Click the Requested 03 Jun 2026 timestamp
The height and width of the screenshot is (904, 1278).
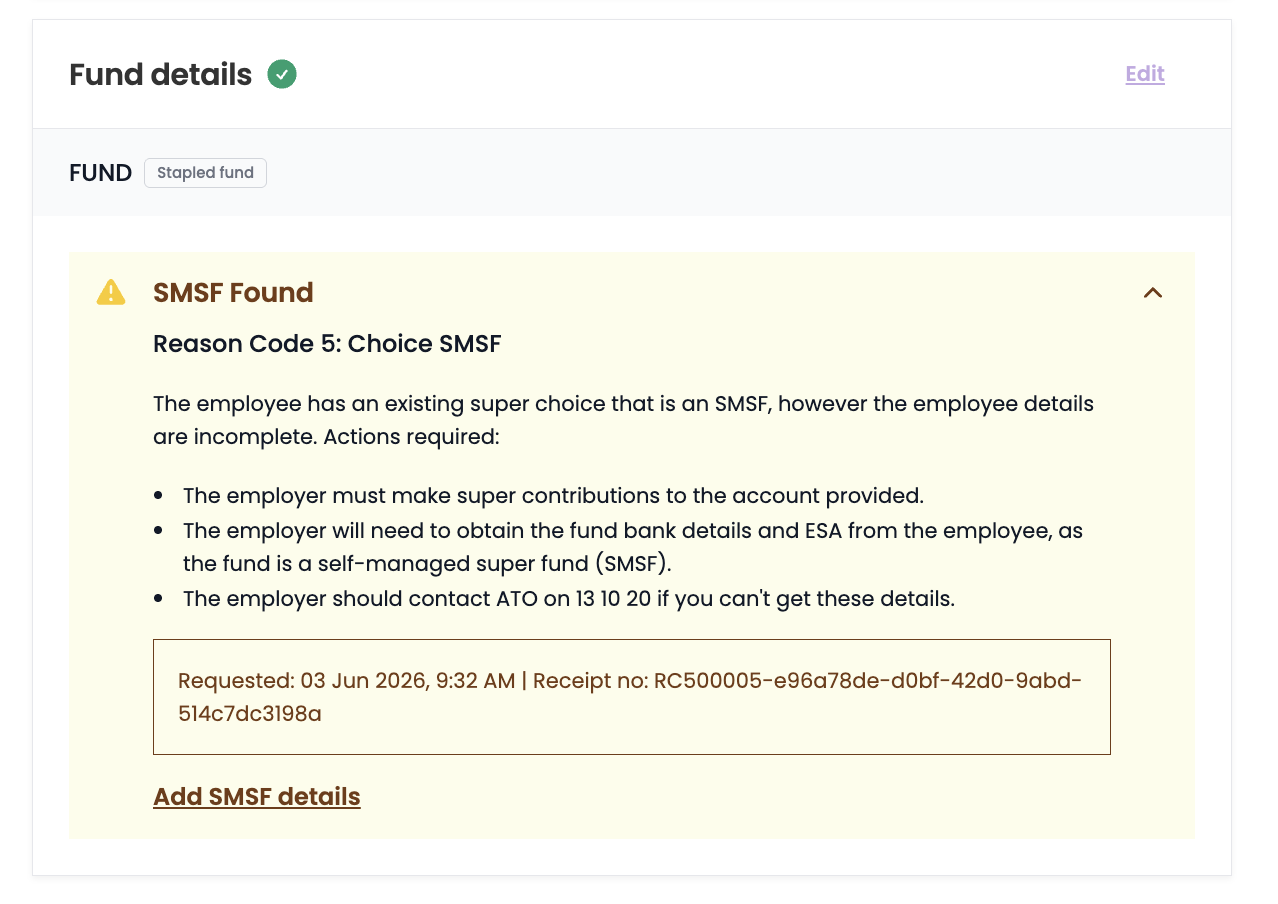coord(347,681)
